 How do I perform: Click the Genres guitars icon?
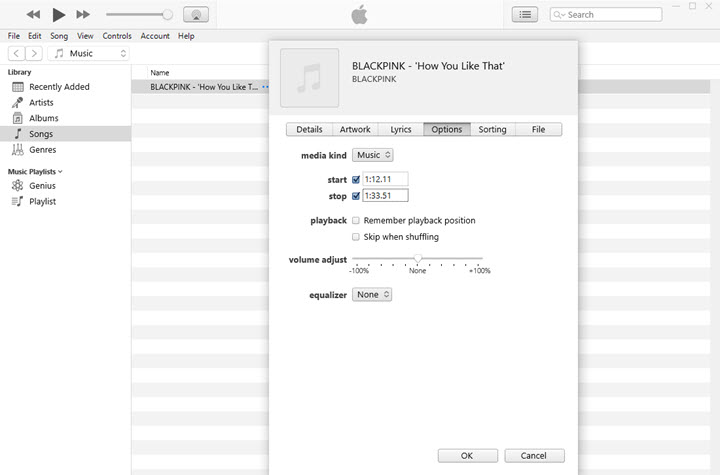pos(17,150)
